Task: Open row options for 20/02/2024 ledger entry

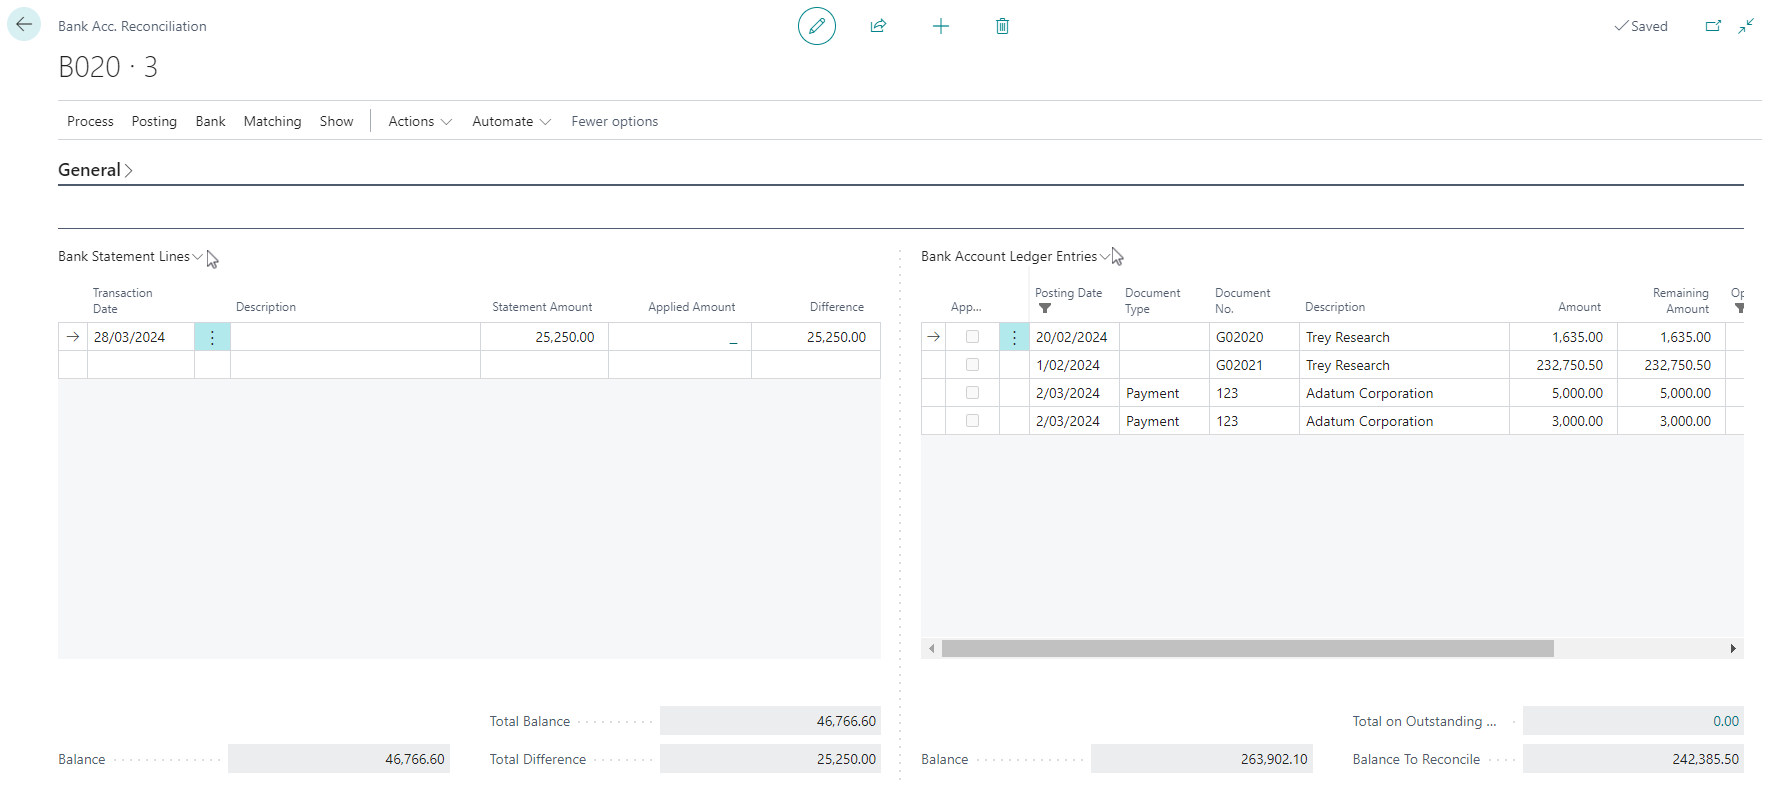Action: point(1014,337)
